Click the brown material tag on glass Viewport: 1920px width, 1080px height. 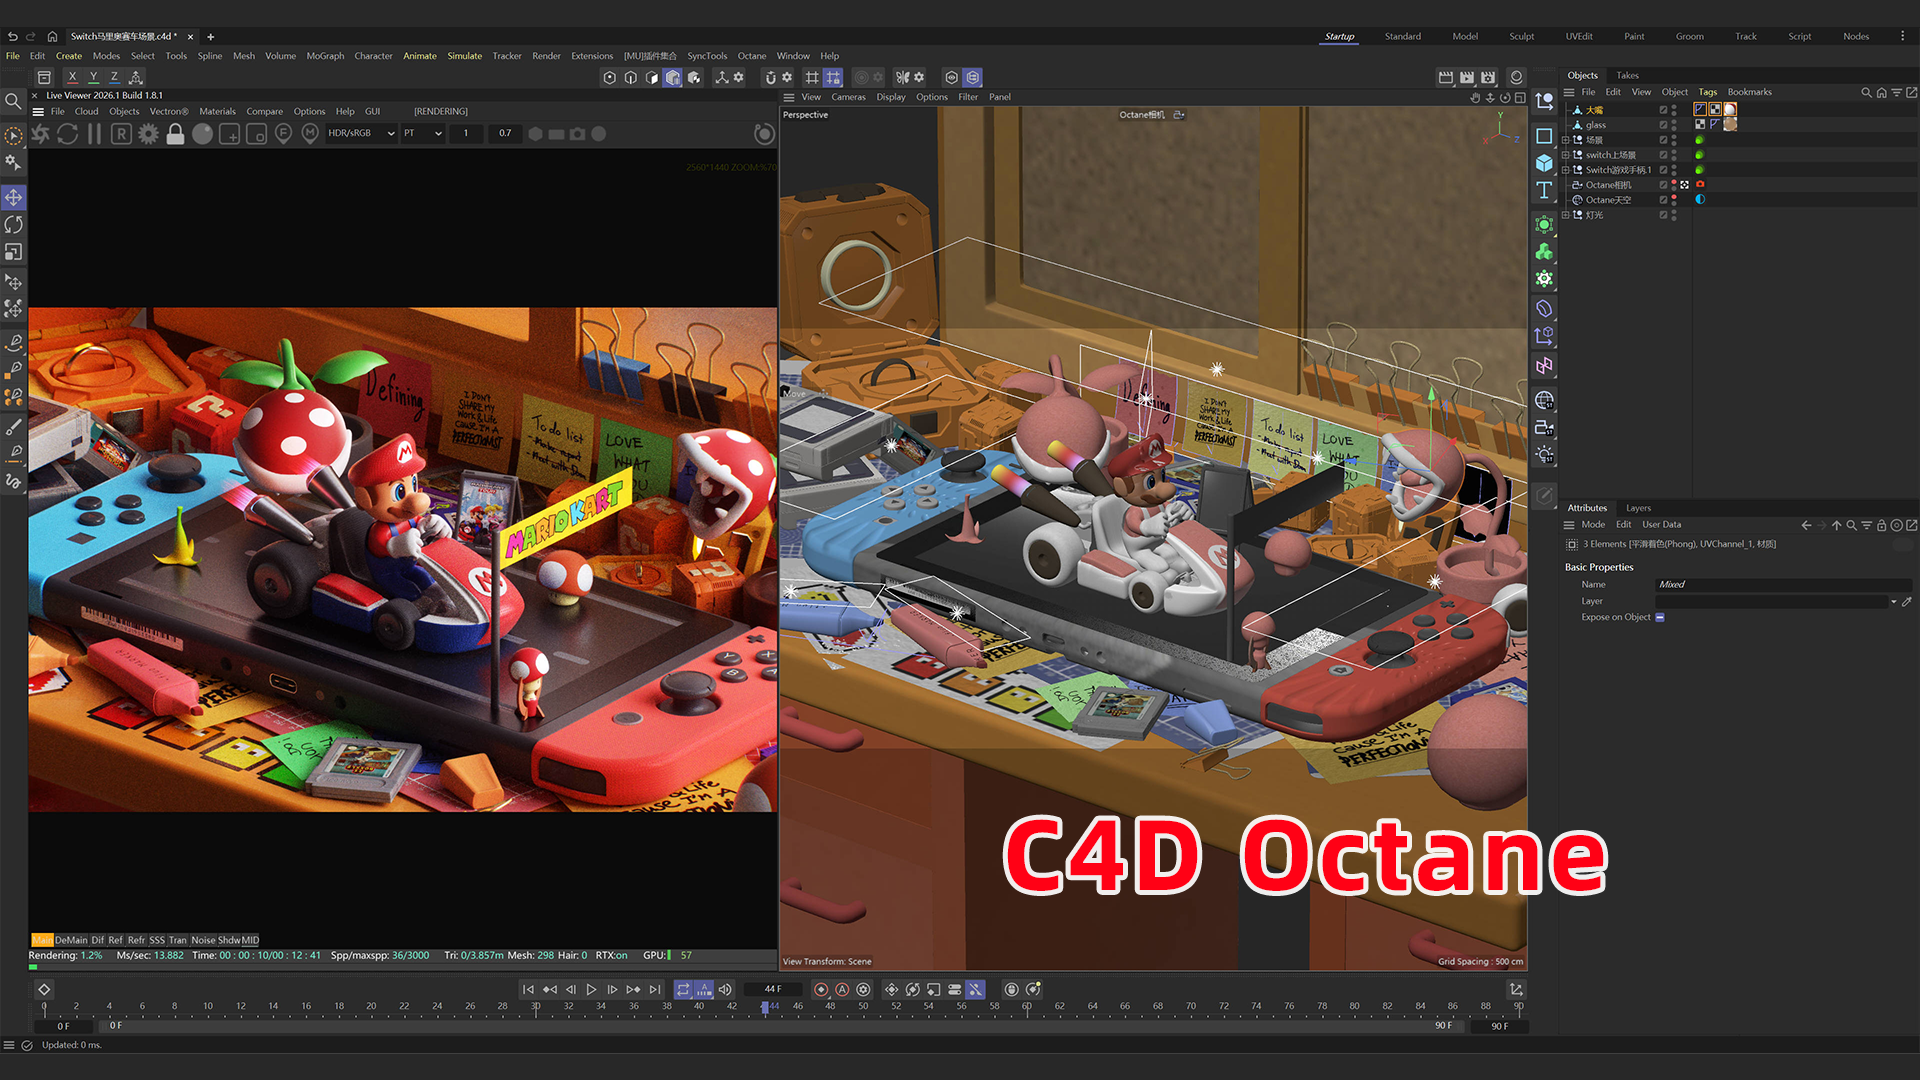tap(1730, 124)
